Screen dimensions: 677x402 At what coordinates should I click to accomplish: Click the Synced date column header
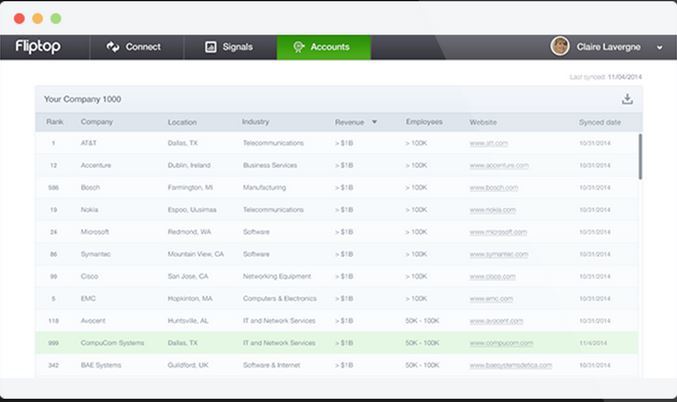[x=600, y=122]
